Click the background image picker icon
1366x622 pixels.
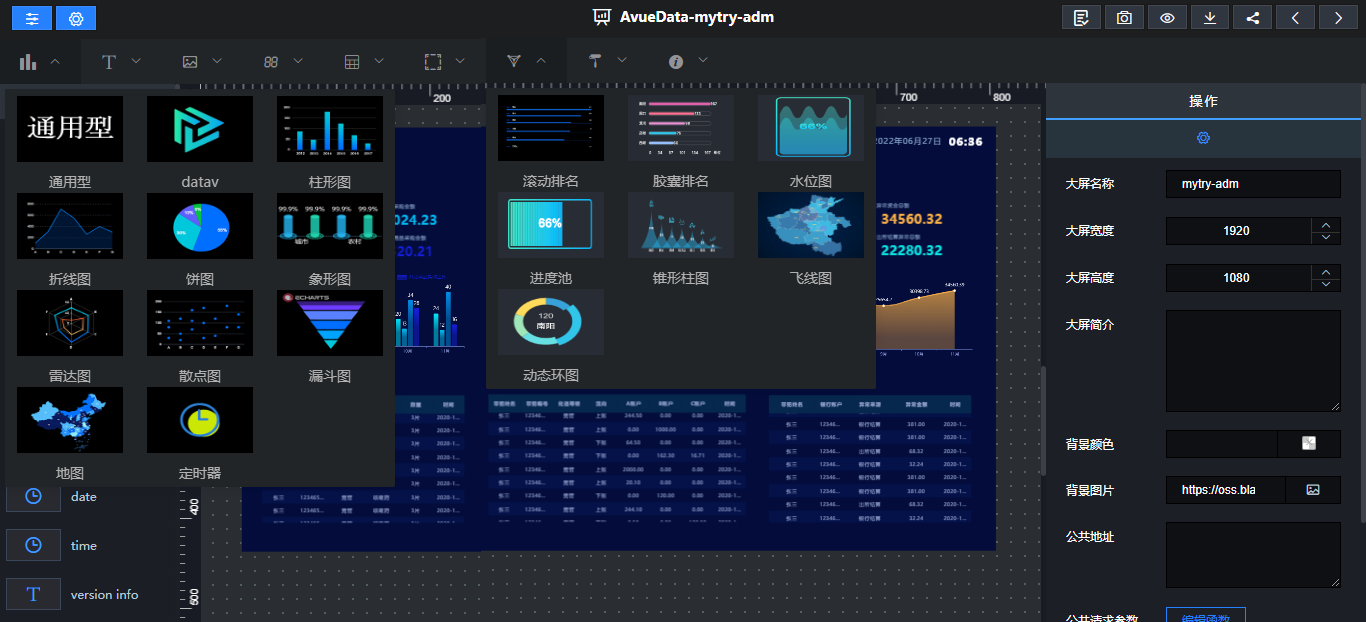(x=1313, y=490)
